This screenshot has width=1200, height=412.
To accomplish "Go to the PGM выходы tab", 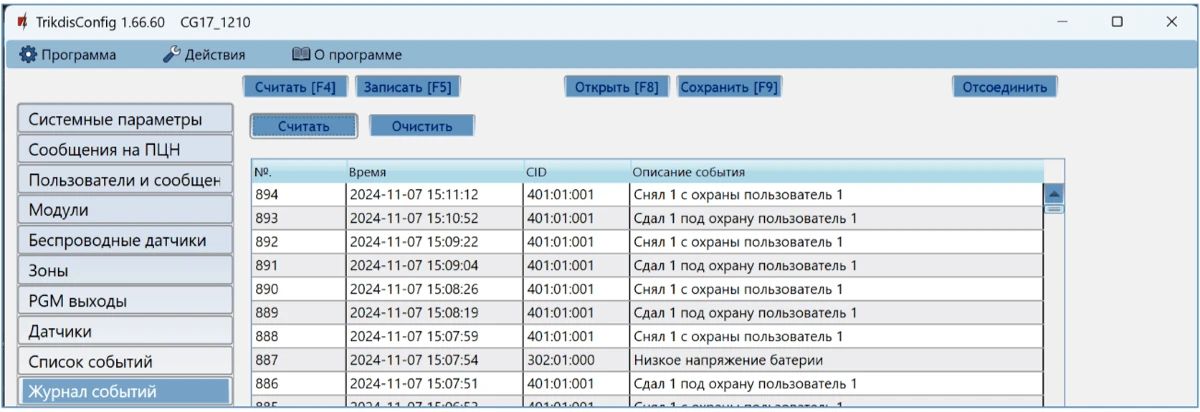I will coord(125,301).
